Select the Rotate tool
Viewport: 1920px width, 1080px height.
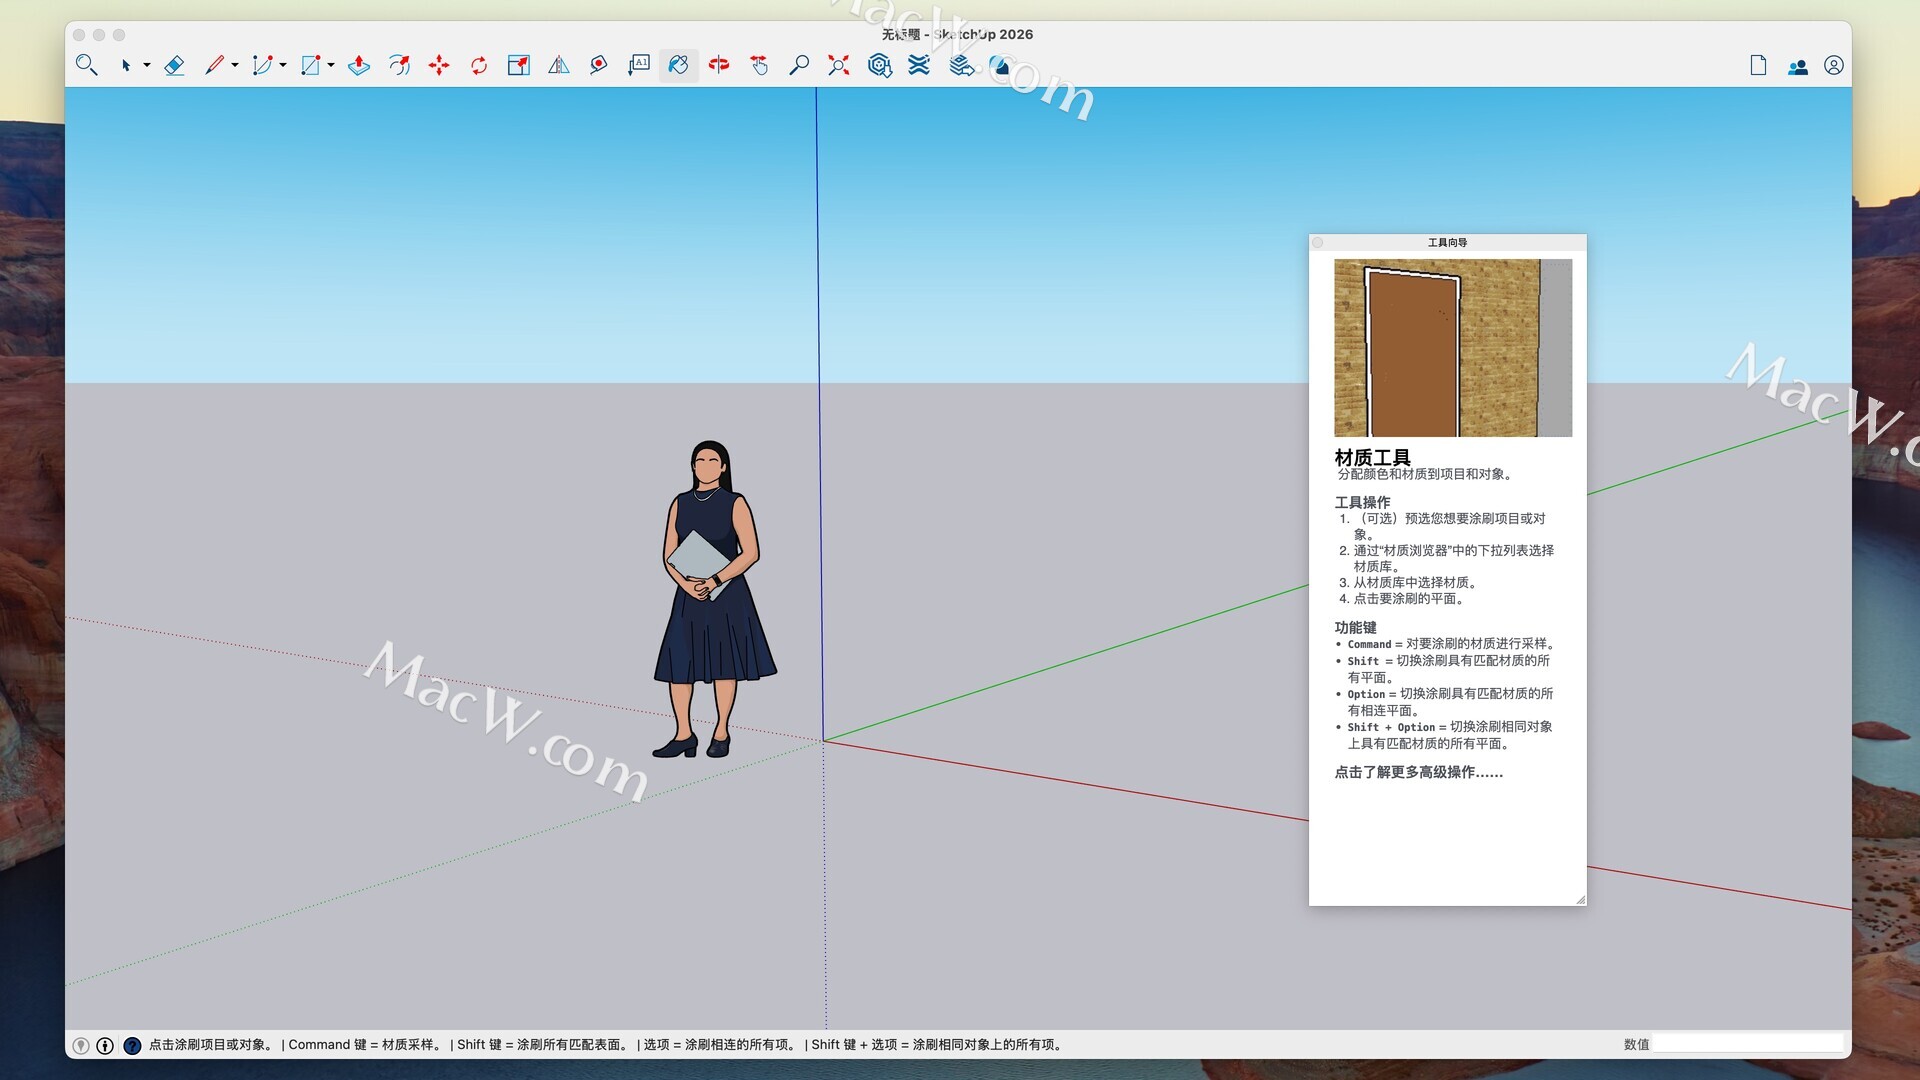point(479,66)
